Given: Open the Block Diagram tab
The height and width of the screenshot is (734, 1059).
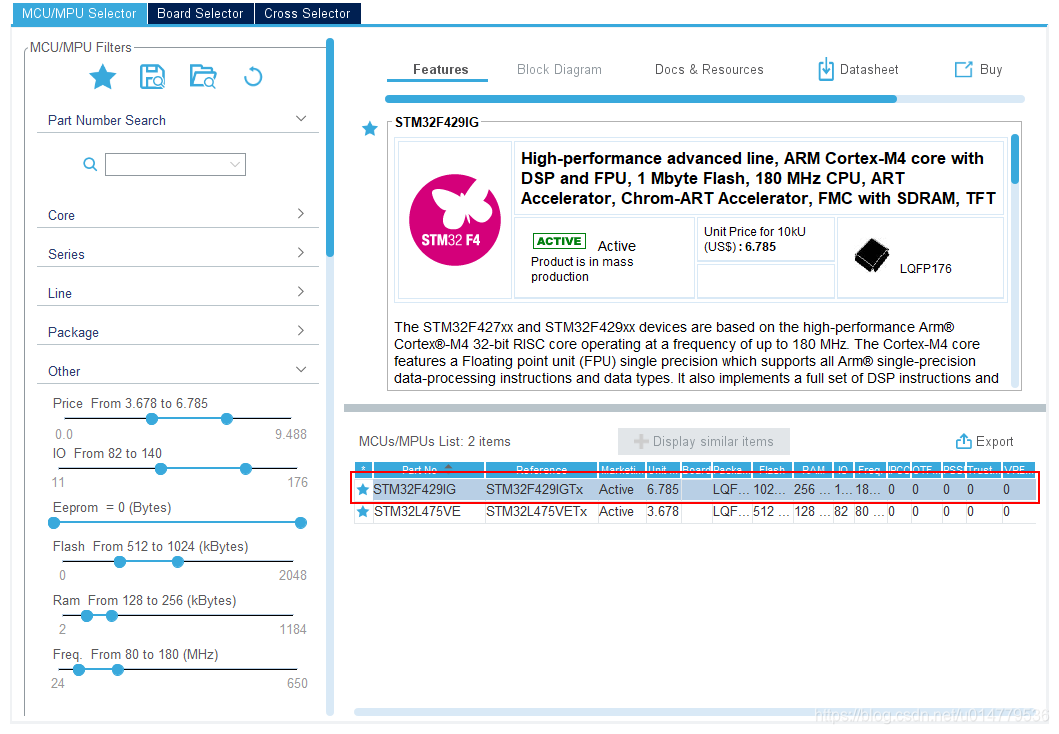Looking at the screenshot, I should pyautogui.click(x=559, y=70).
